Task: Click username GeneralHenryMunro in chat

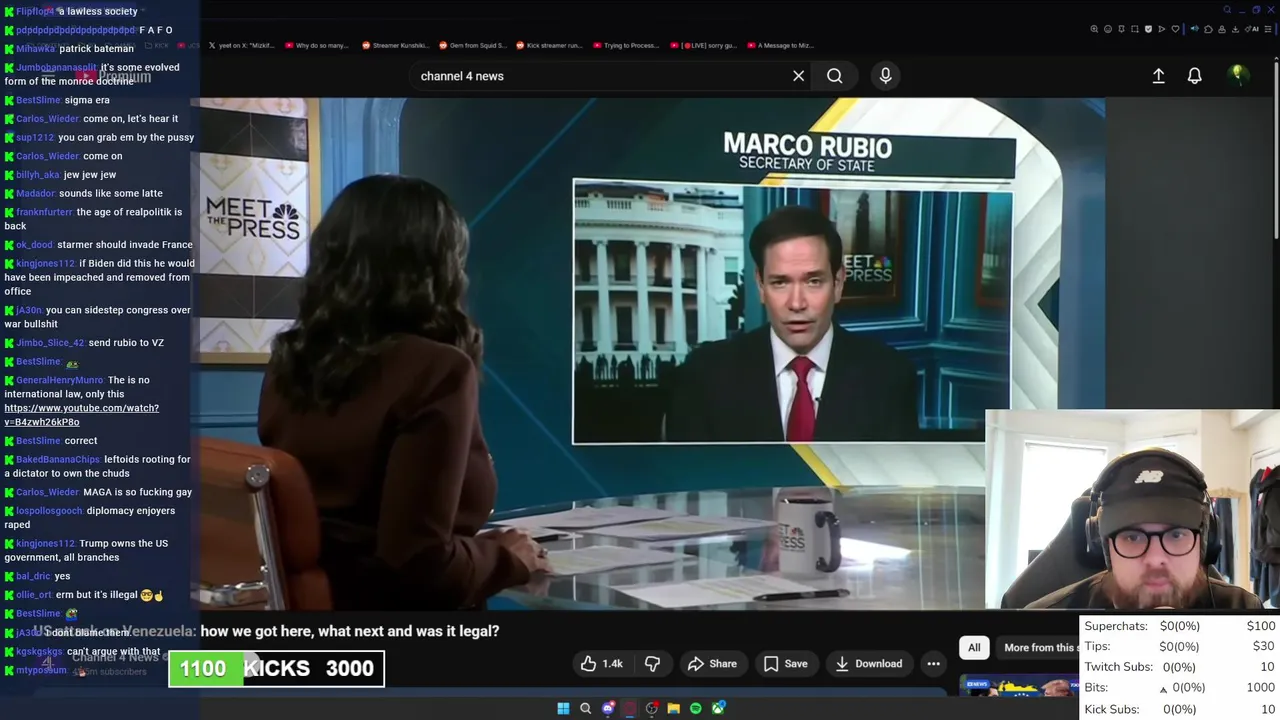Action: 60,380
